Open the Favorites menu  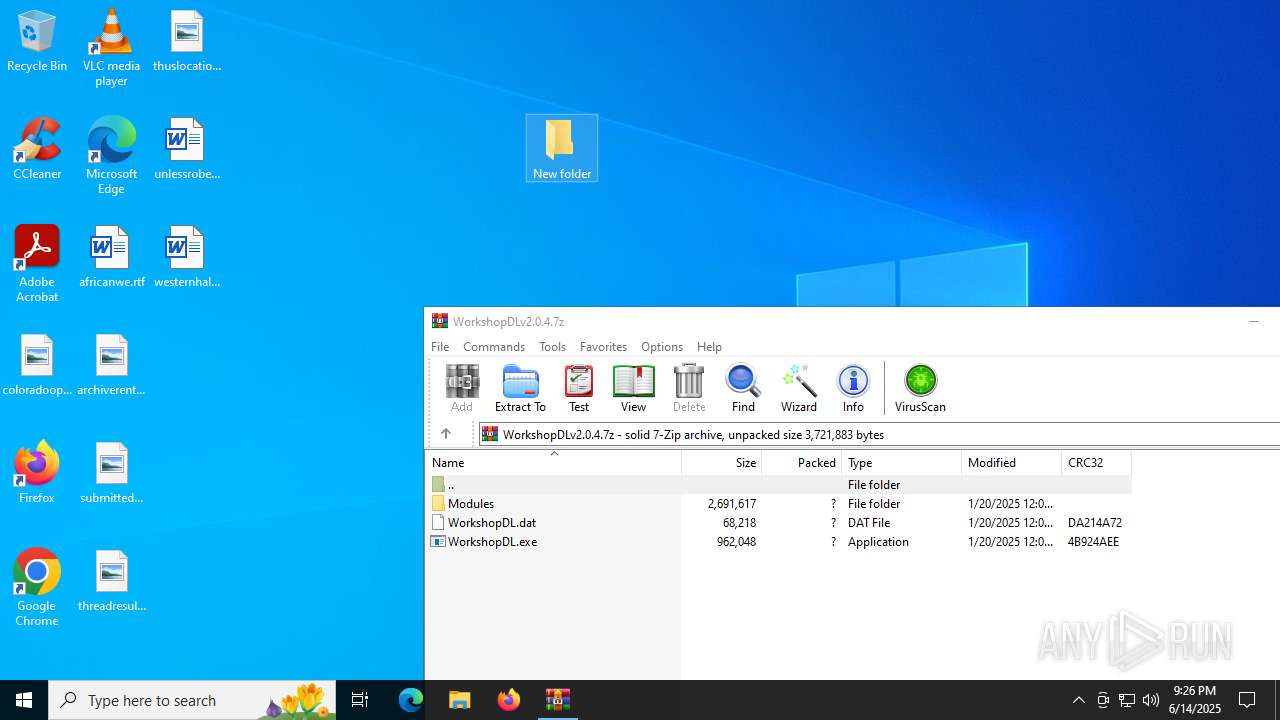(x=603, y=346)
